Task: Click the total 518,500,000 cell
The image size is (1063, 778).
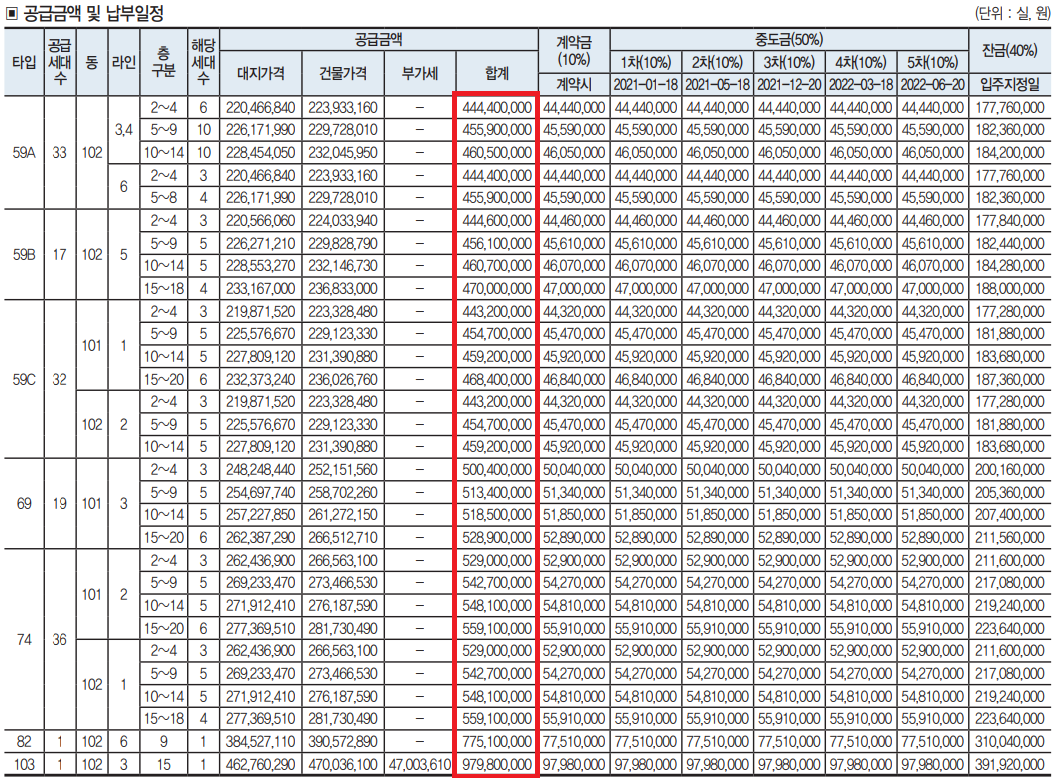Action: pyautogui.click(x=497, y=514)
